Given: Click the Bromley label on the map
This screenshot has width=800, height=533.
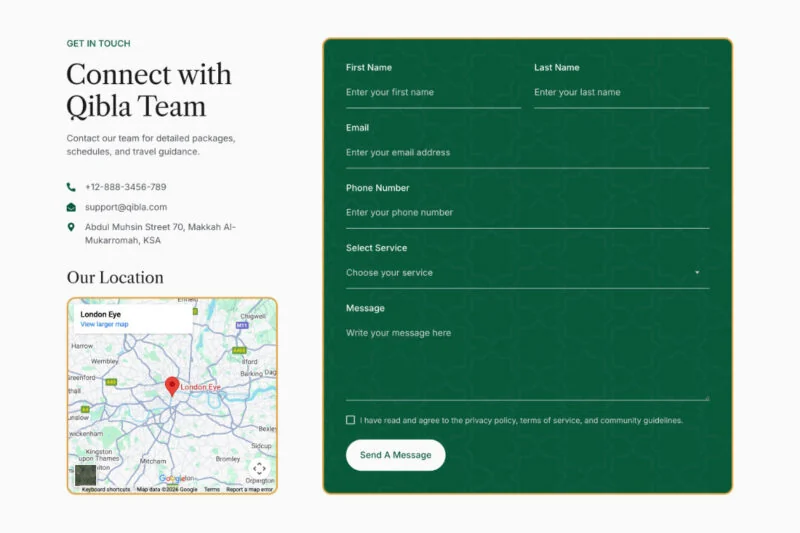Looking at the screenshot, I should 228,459.
